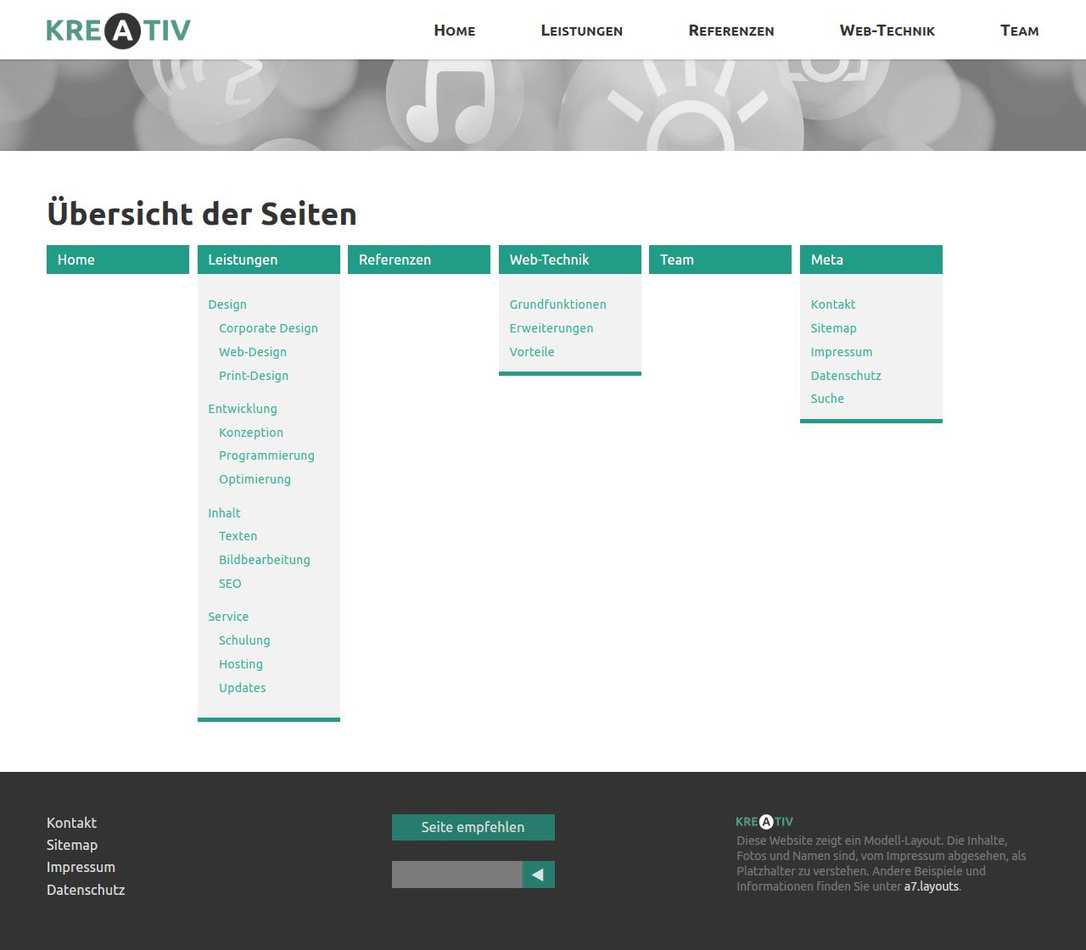Go to Web-Technik in top navigation
The image size is (1086, 950).
[x=887, y=31]
